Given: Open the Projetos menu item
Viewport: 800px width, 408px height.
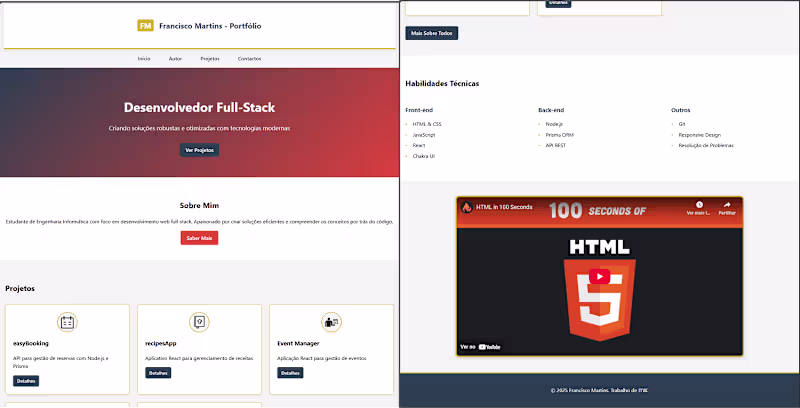Looking at the screenshot, I should click(210, 59).
